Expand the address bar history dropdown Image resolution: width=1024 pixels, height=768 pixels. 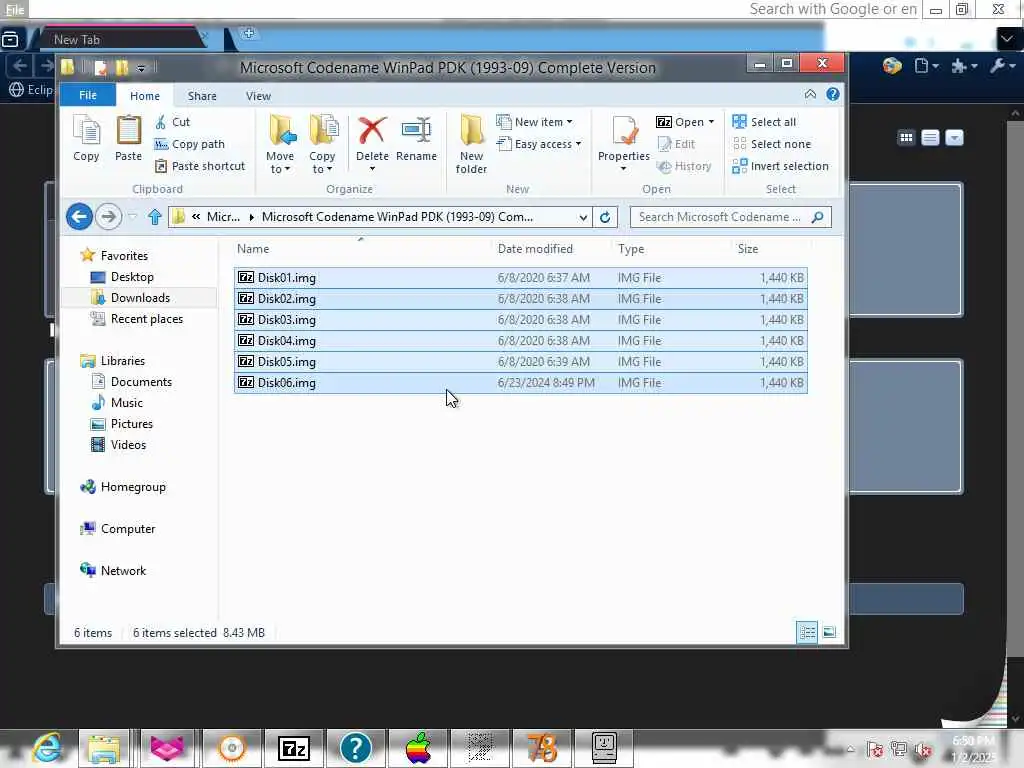583,217
